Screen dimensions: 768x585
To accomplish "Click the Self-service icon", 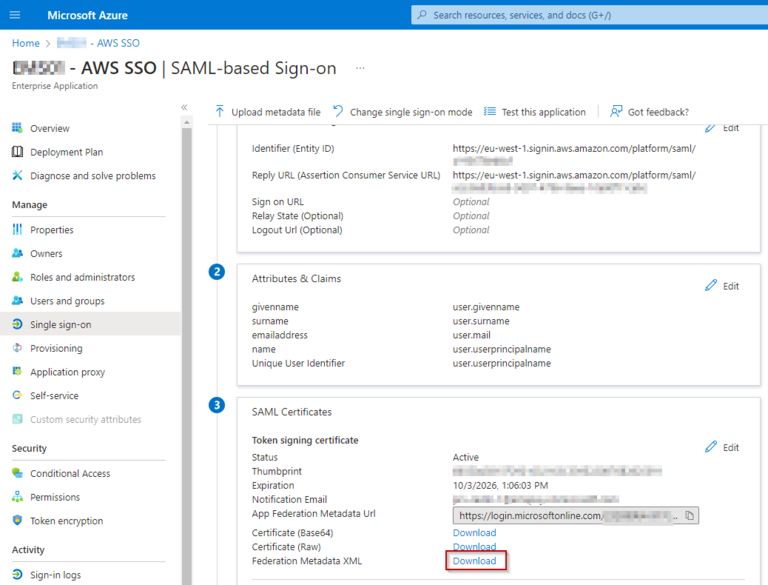I will 17,395.
